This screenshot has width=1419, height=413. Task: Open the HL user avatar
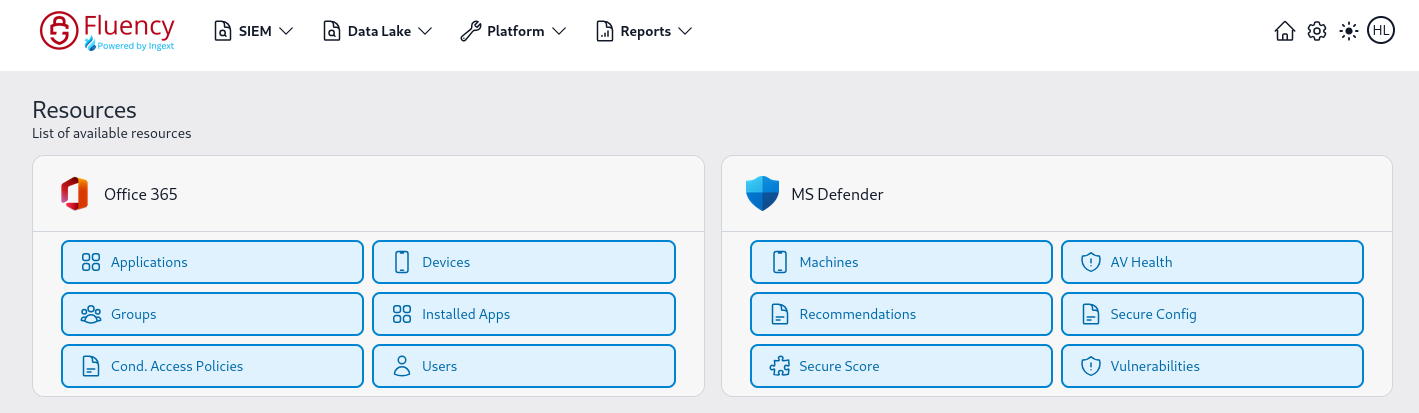(1381, 31)
